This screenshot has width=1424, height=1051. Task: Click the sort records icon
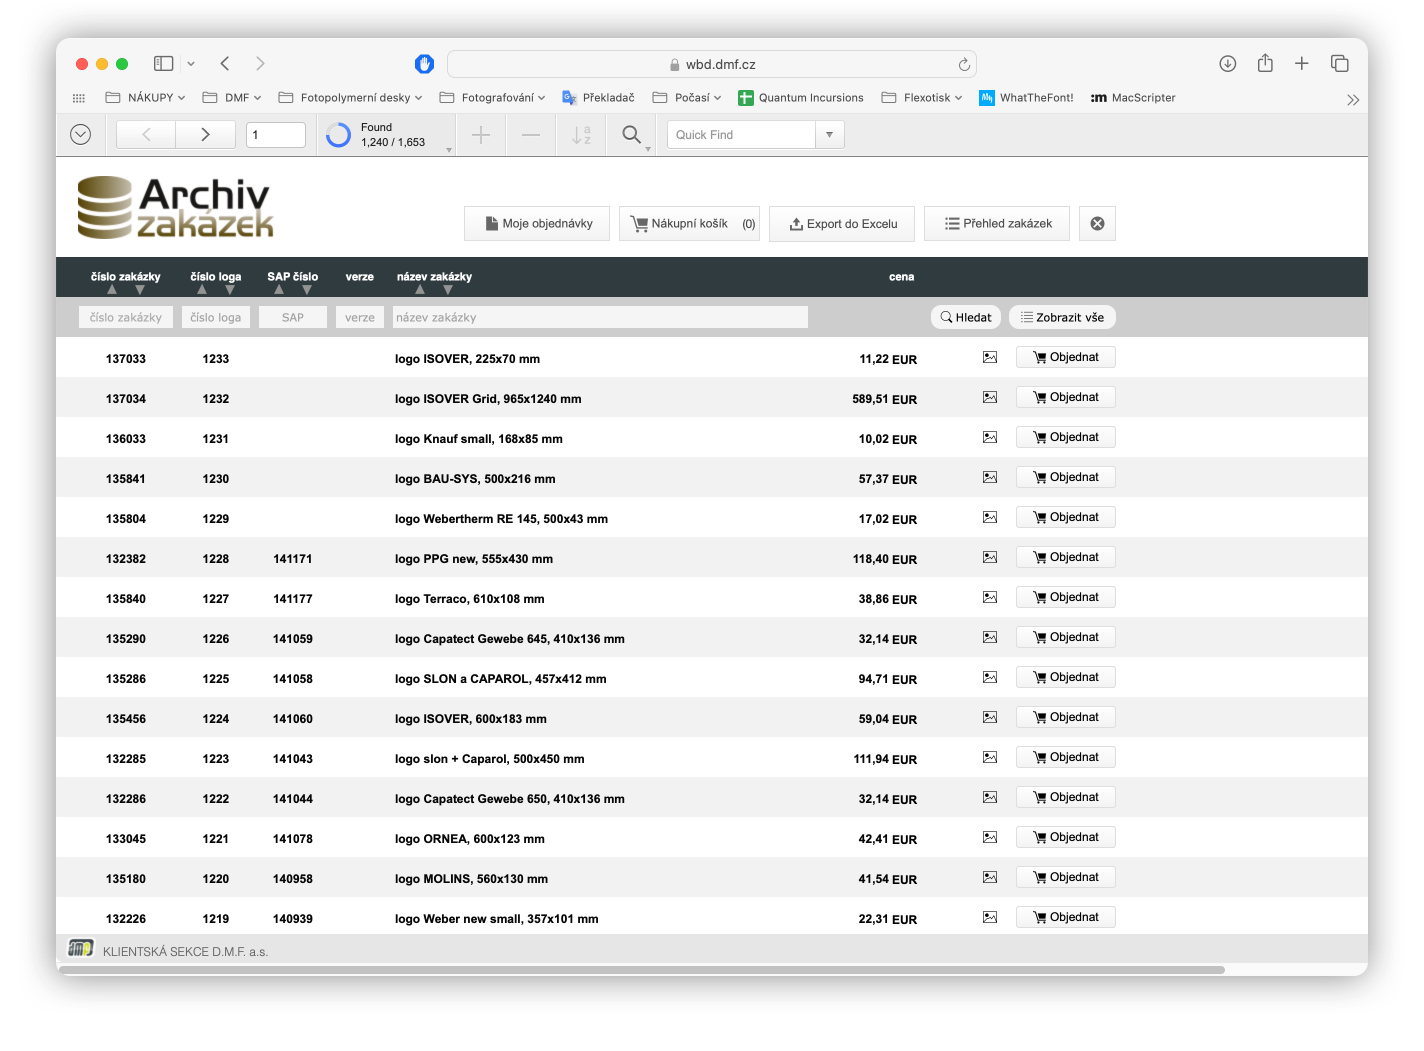click(581, 135)
